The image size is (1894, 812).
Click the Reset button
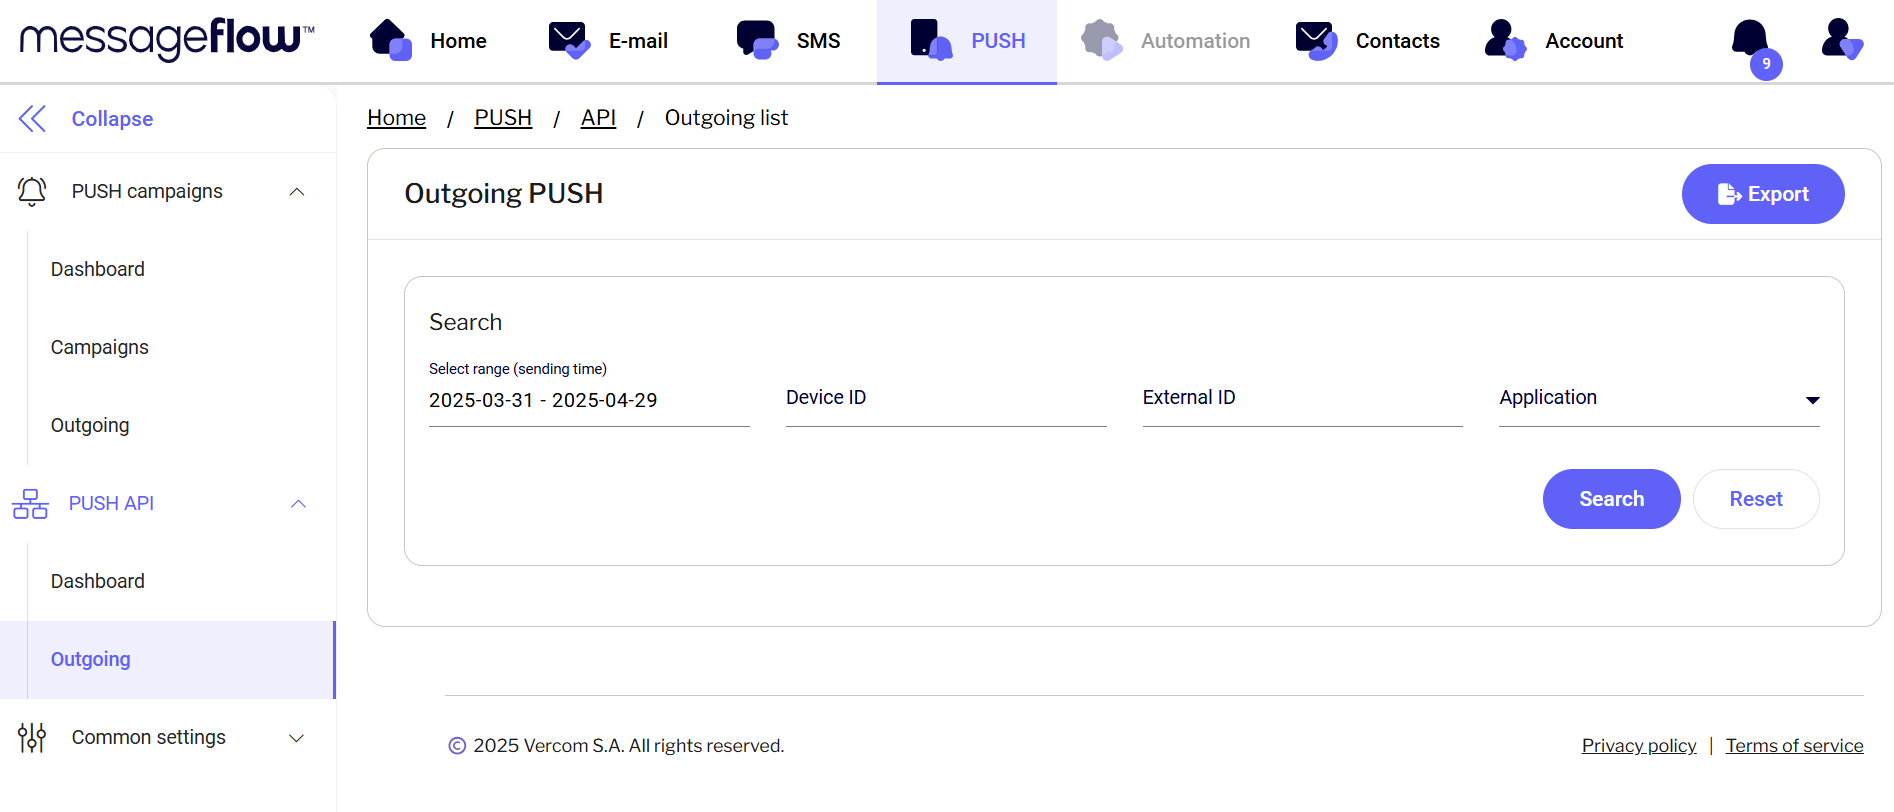tap(1755, 499)
